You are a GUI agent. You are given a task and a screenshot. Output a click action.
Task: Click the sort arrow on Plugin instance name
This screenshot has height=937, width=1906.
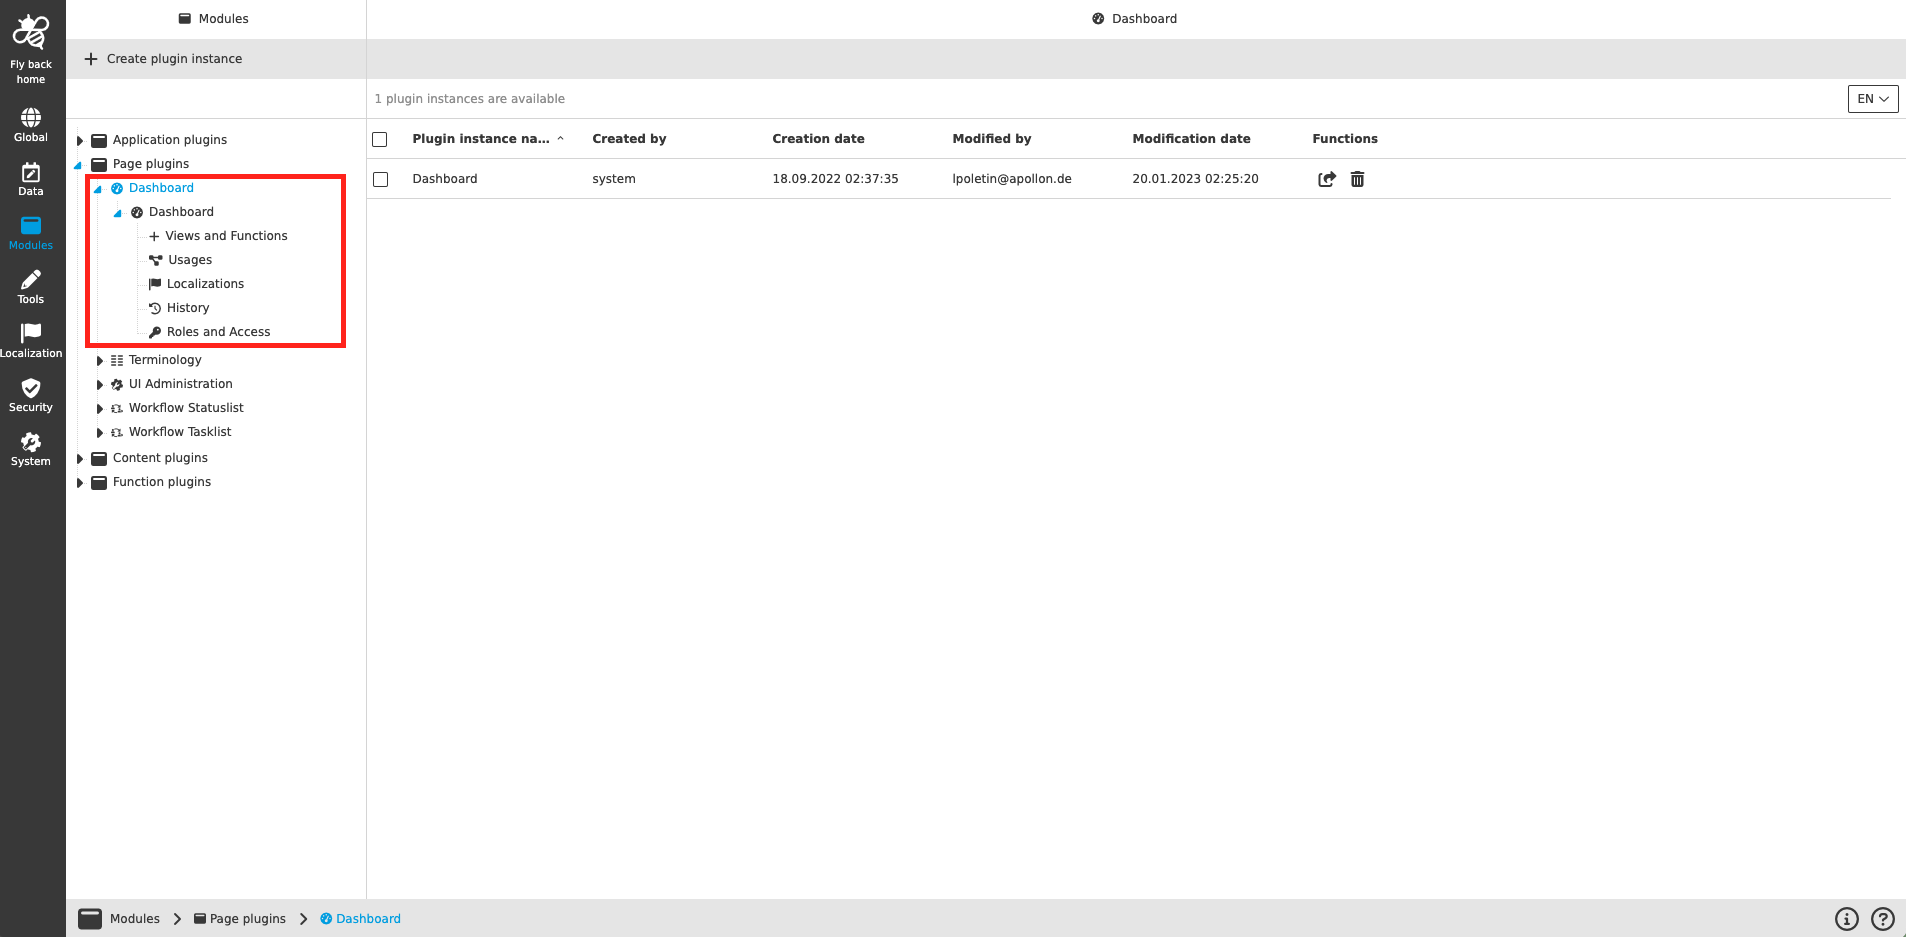tap(561, 139)
